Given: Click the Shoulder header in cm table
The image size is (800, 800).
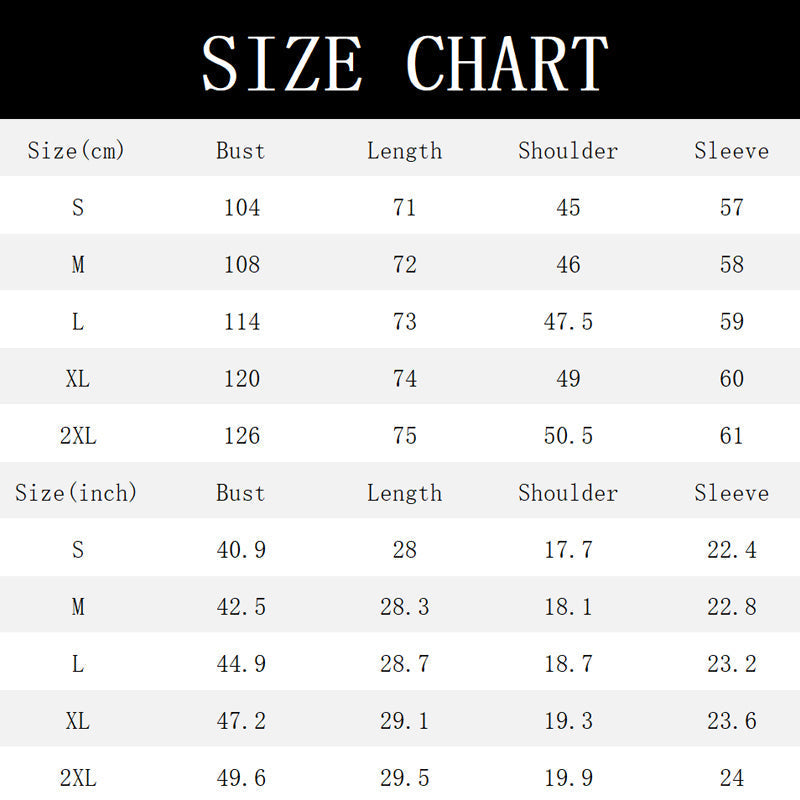Looking at the screenshot, I should point(568,151).
